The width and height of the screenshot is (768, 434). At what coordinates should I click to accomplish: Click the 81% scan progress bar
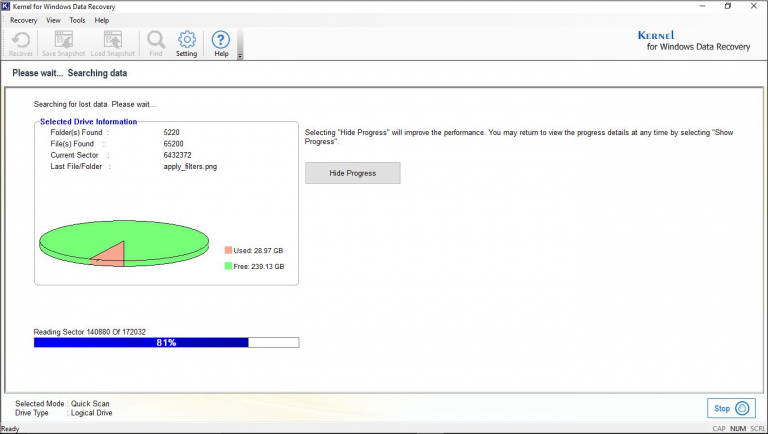click(167, 342)
